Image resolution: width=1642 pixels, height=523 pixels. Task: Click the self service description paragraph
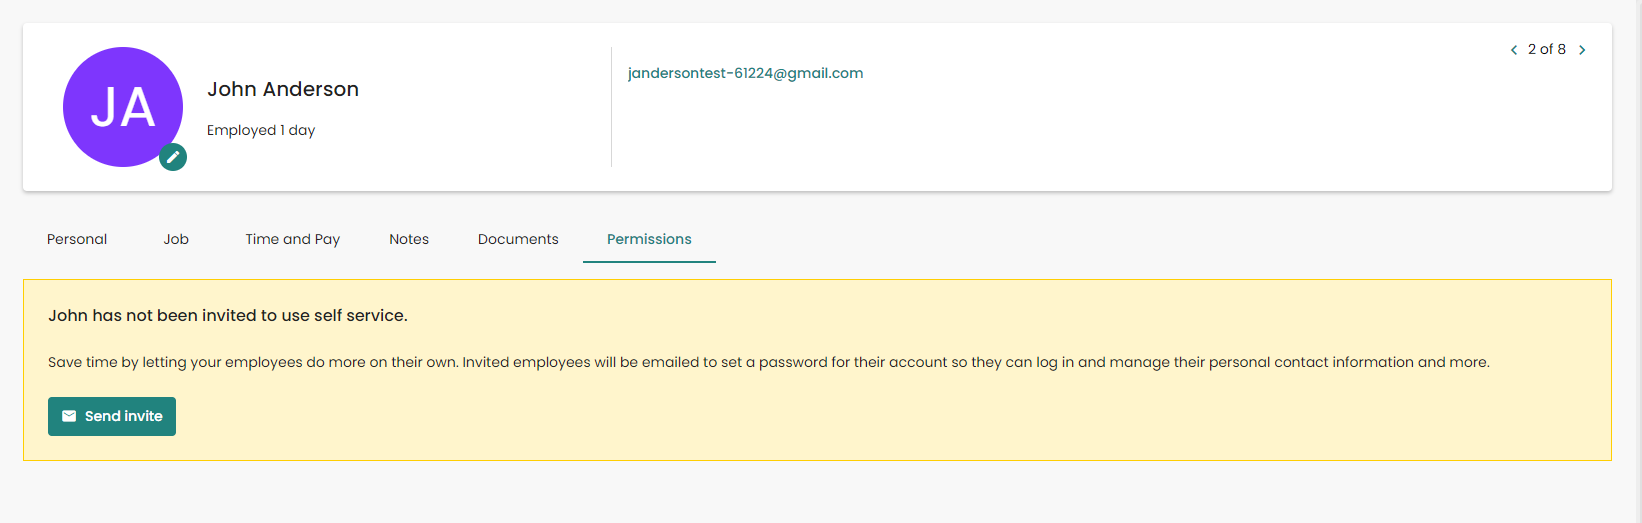point(768,362)
